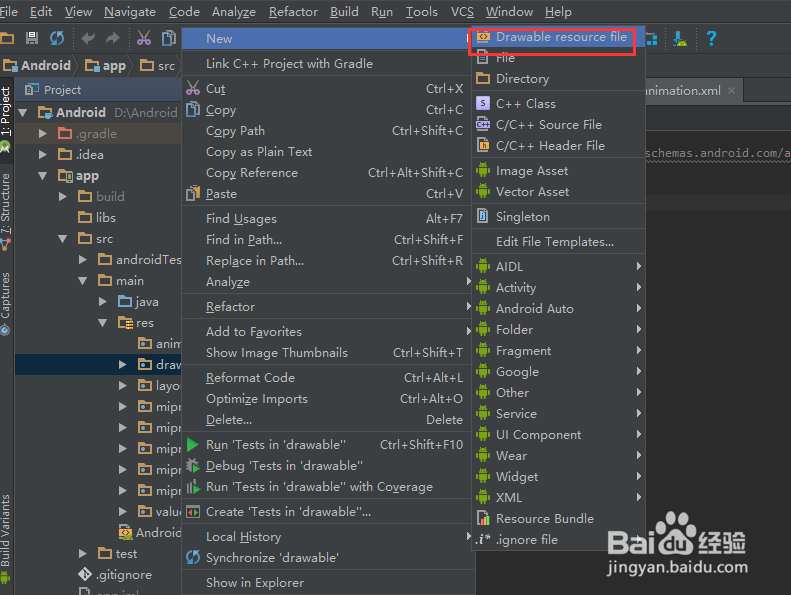Expand the Activity submenu
This screenshot has width=791, height=595.
[558, 288]
